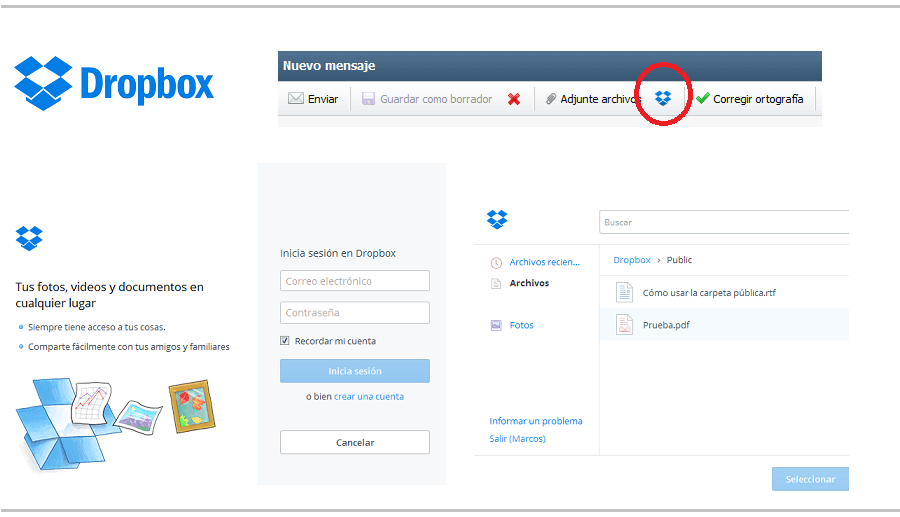
Task: Click Public in the breadcrumb
Action: coord(679,260)
